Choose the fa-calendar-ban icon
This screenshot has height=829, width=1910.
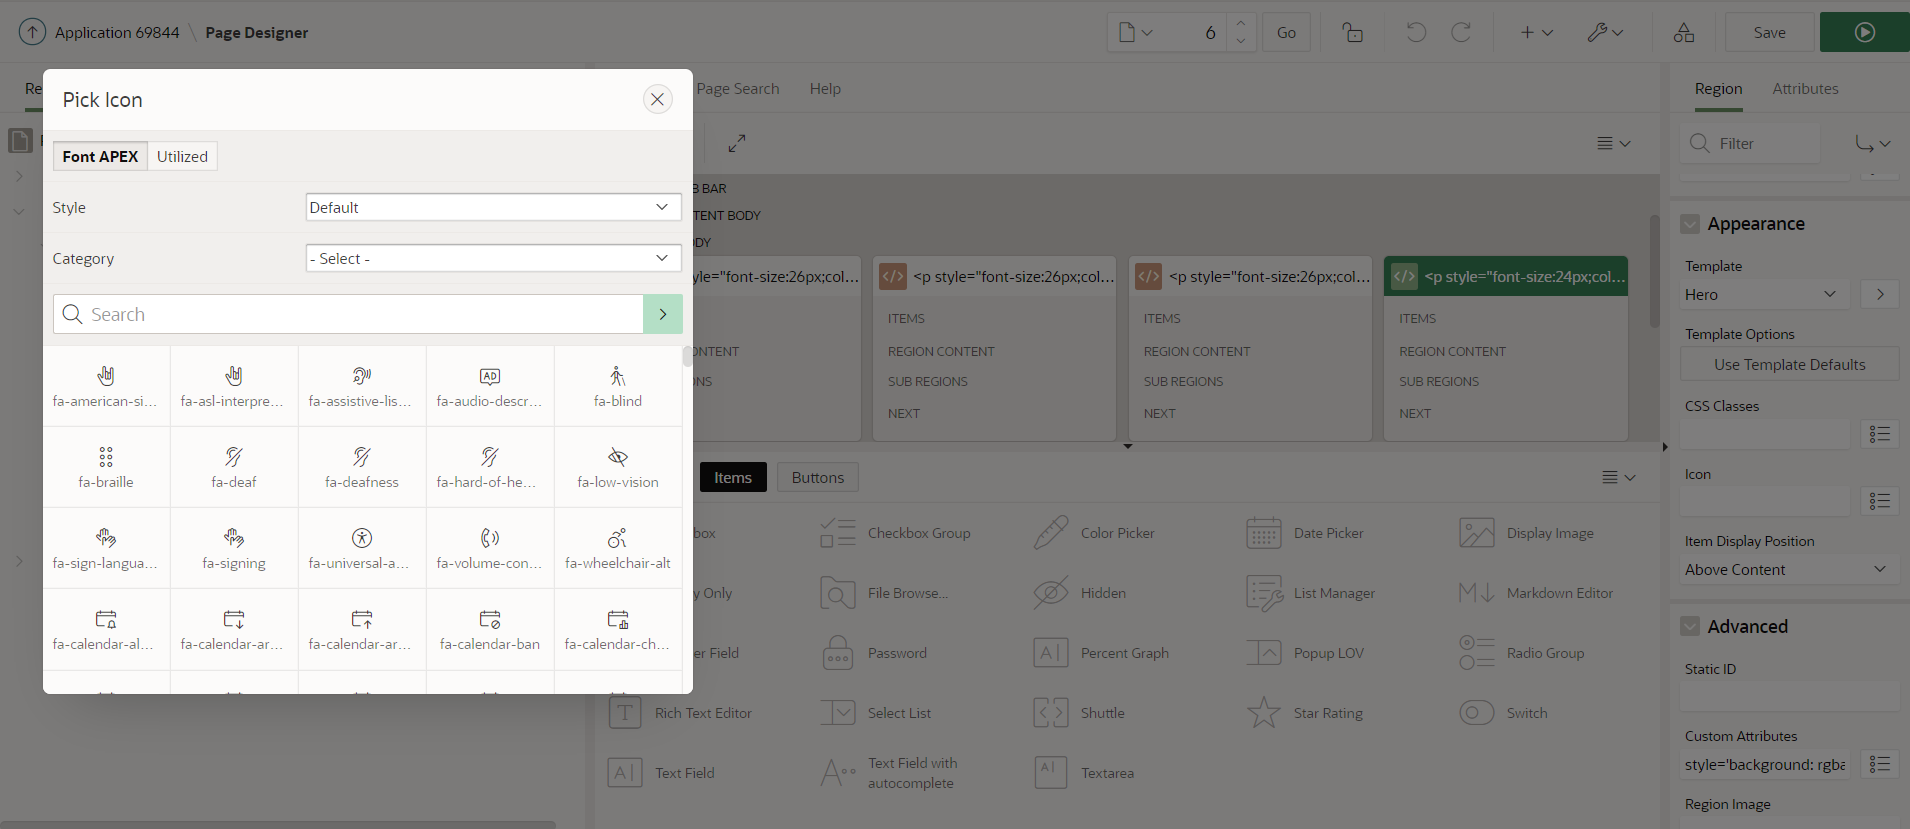490,629
